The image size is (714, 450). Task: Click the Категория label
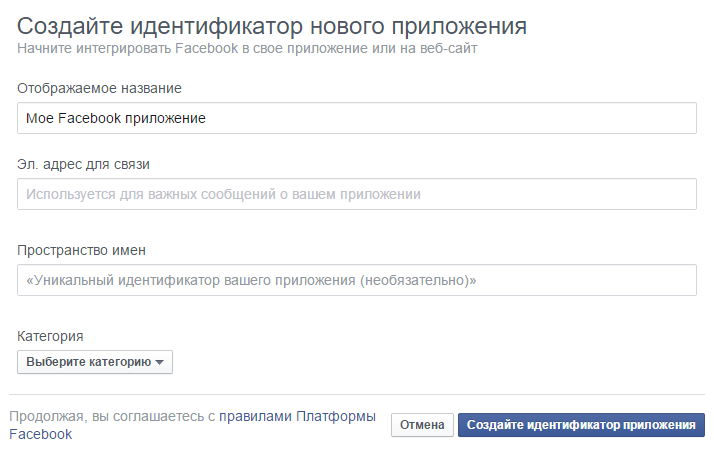[50, 336]
